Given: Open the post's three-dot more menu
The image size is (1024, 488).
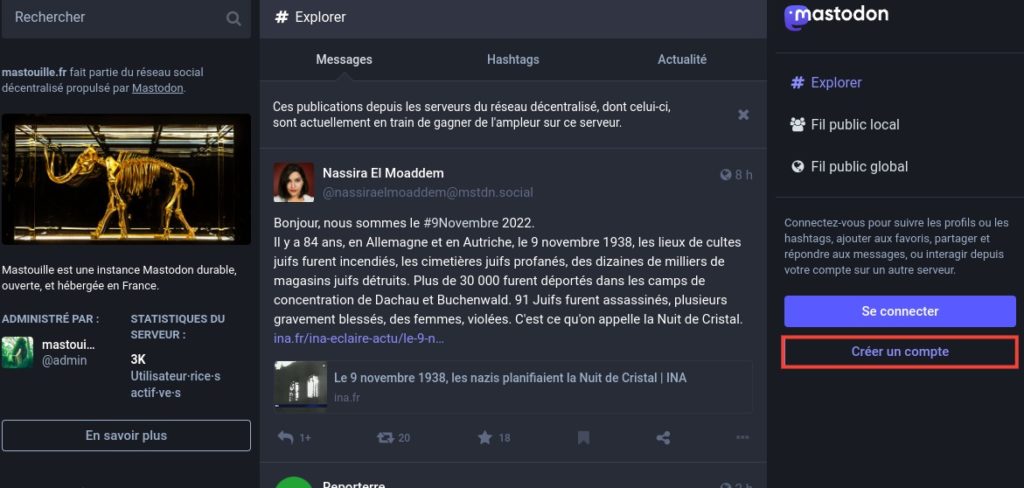Looking at the screenshot, I should pyautogui.click(x=743, y=437).
